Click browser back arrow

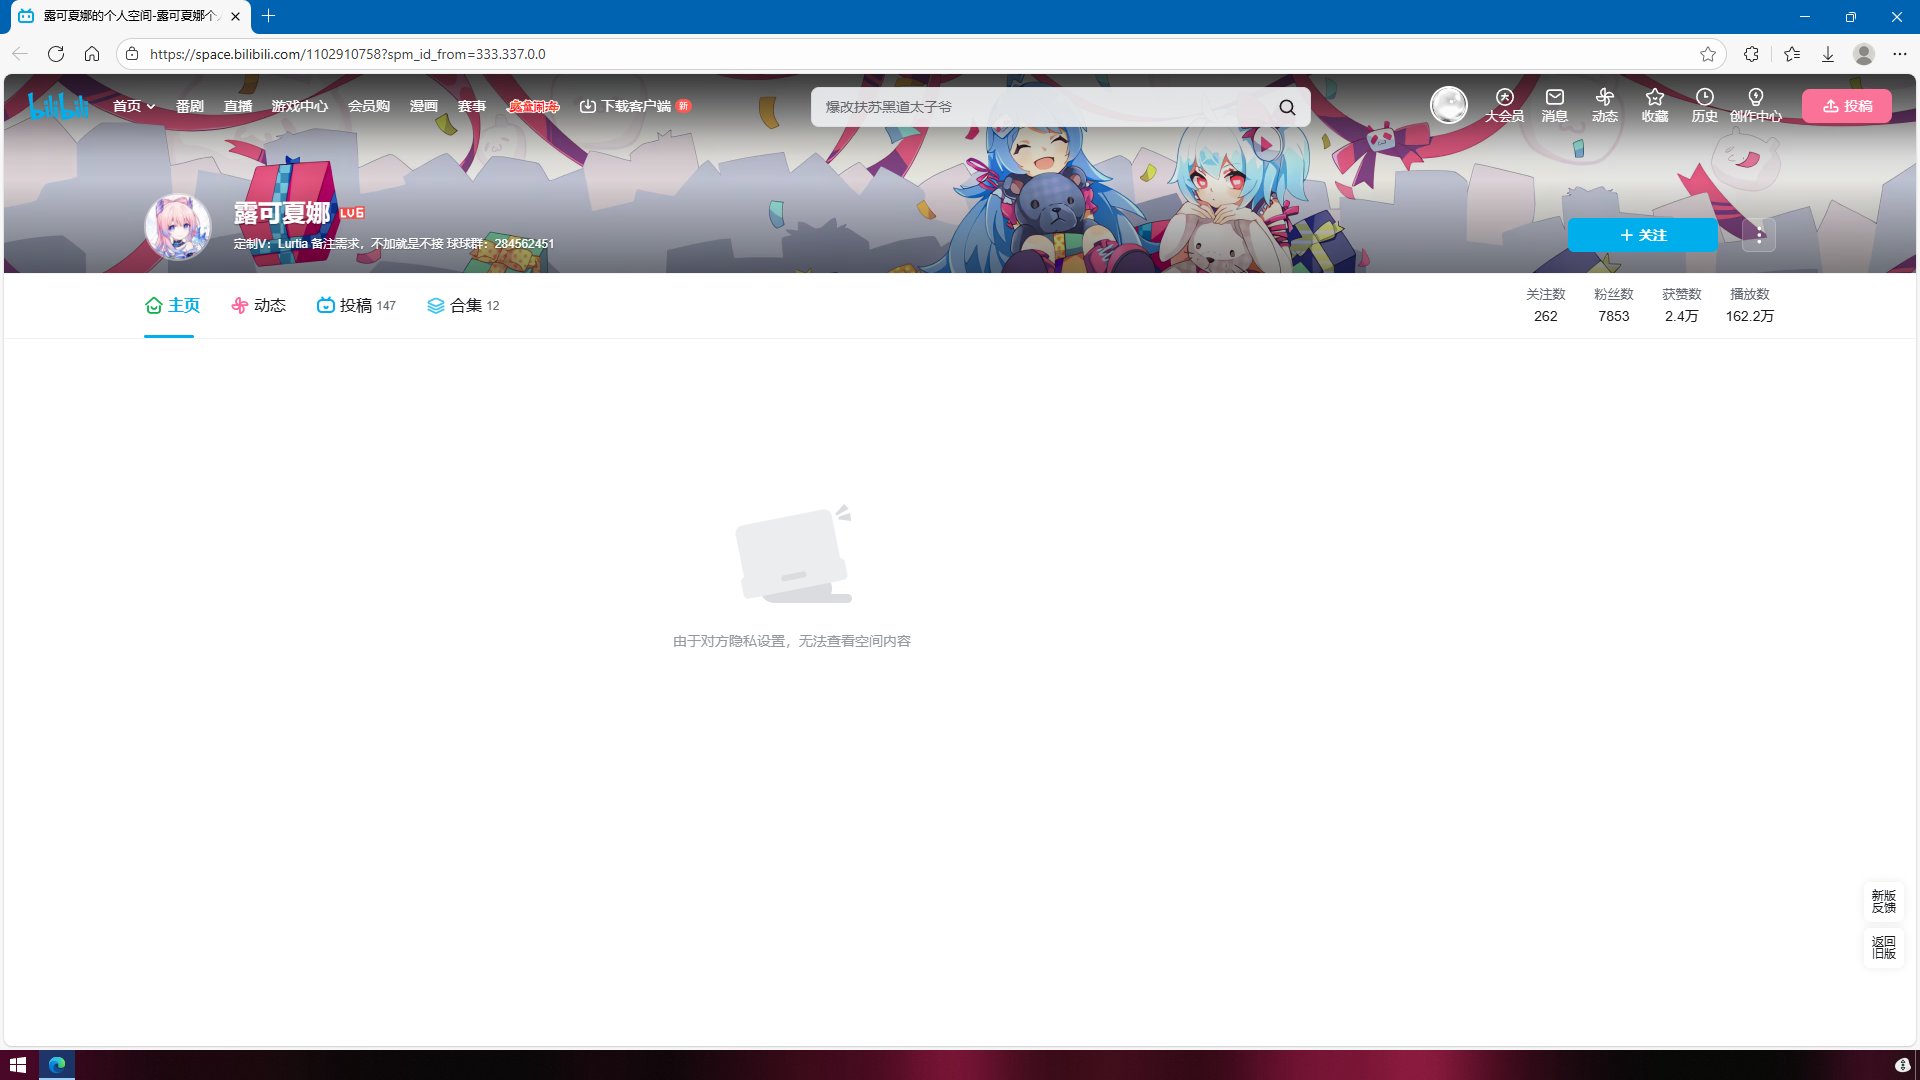click(20, 54)
